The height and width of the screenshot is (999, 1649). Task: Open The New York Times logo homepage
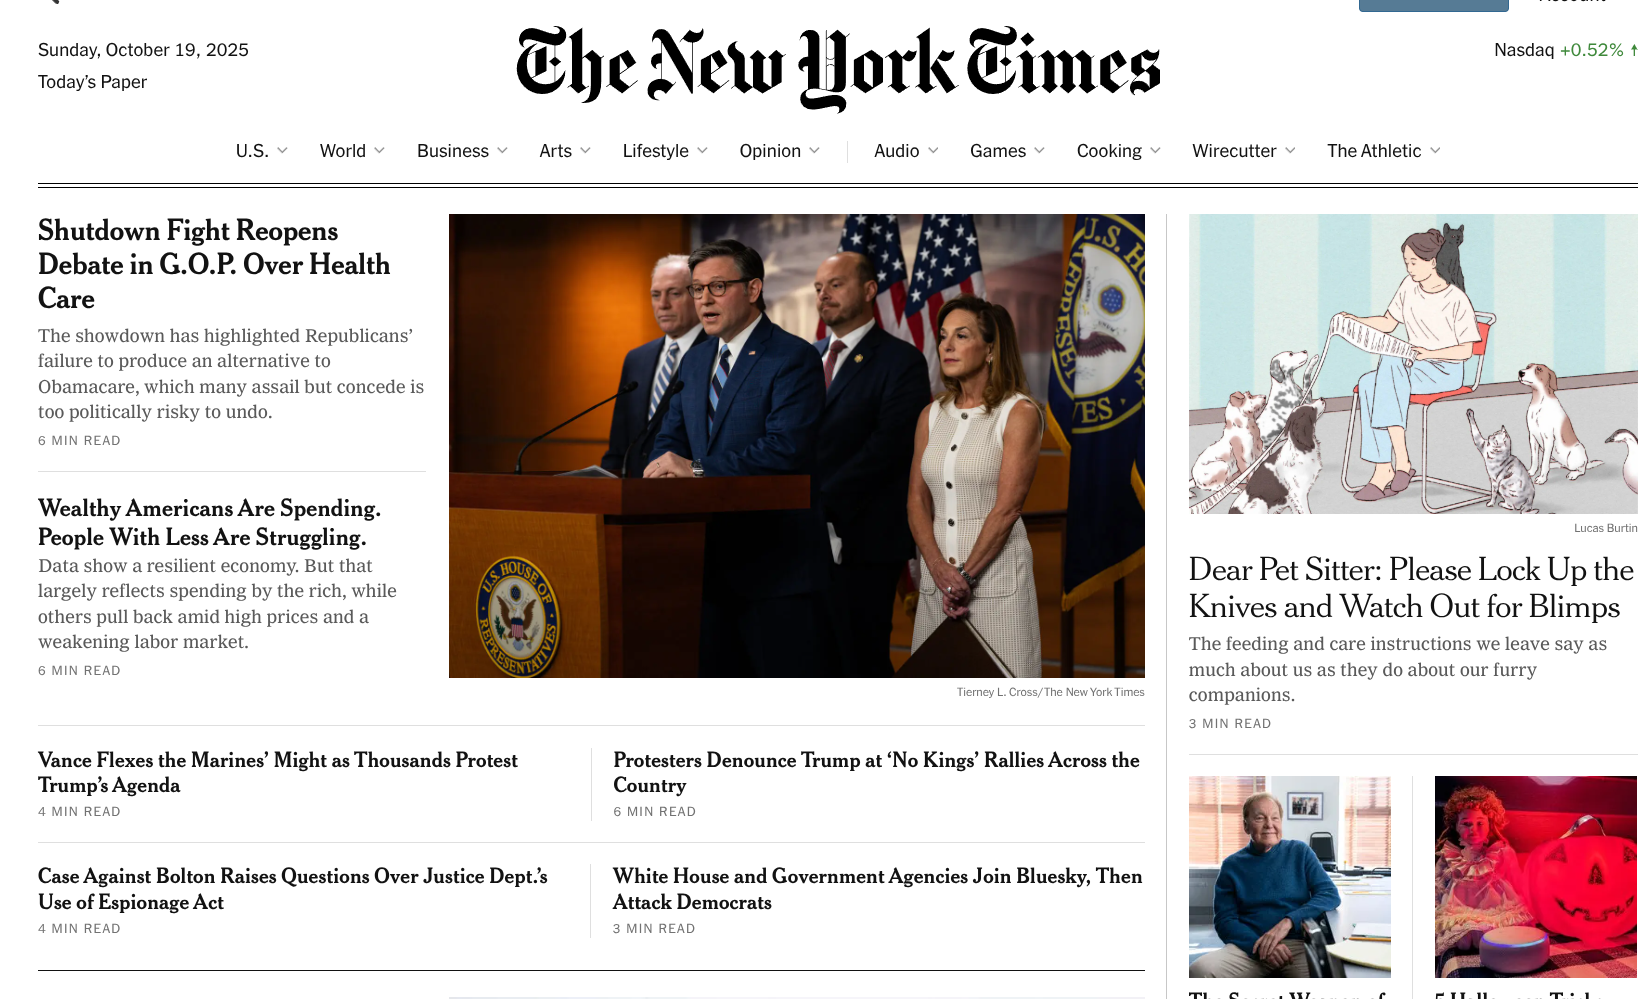tap(838, 68)
